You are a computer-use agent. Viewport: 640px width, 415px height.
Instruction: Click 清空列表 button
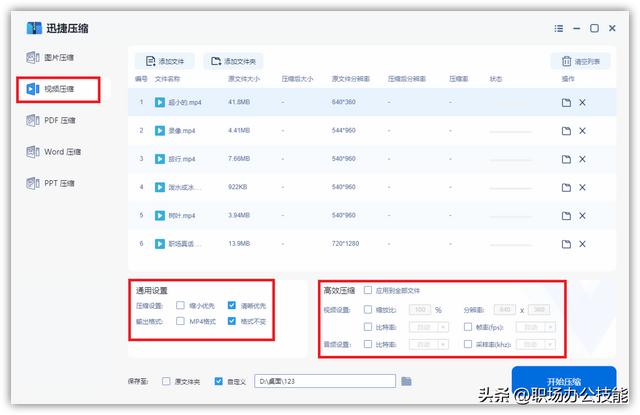[580, 61]
